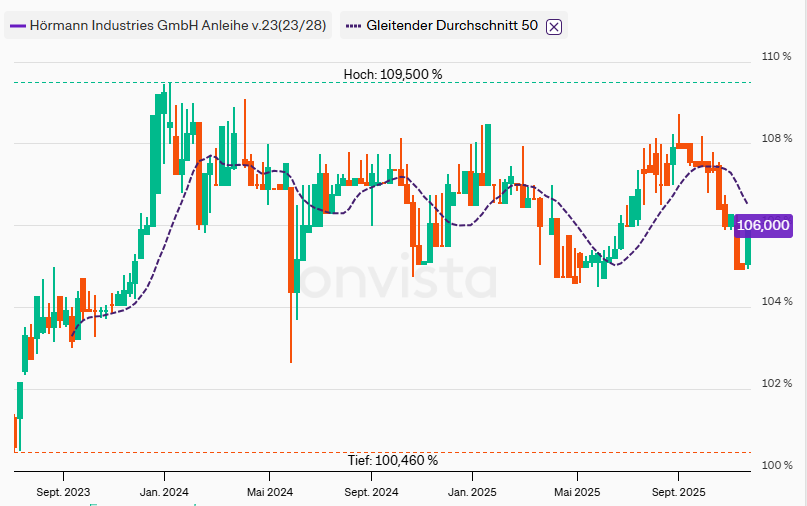This screenshot has width=807, height=506.
Task: Click the Hörmann Industries GmbH Anleihe legend chip
Action: pos(168,27)
